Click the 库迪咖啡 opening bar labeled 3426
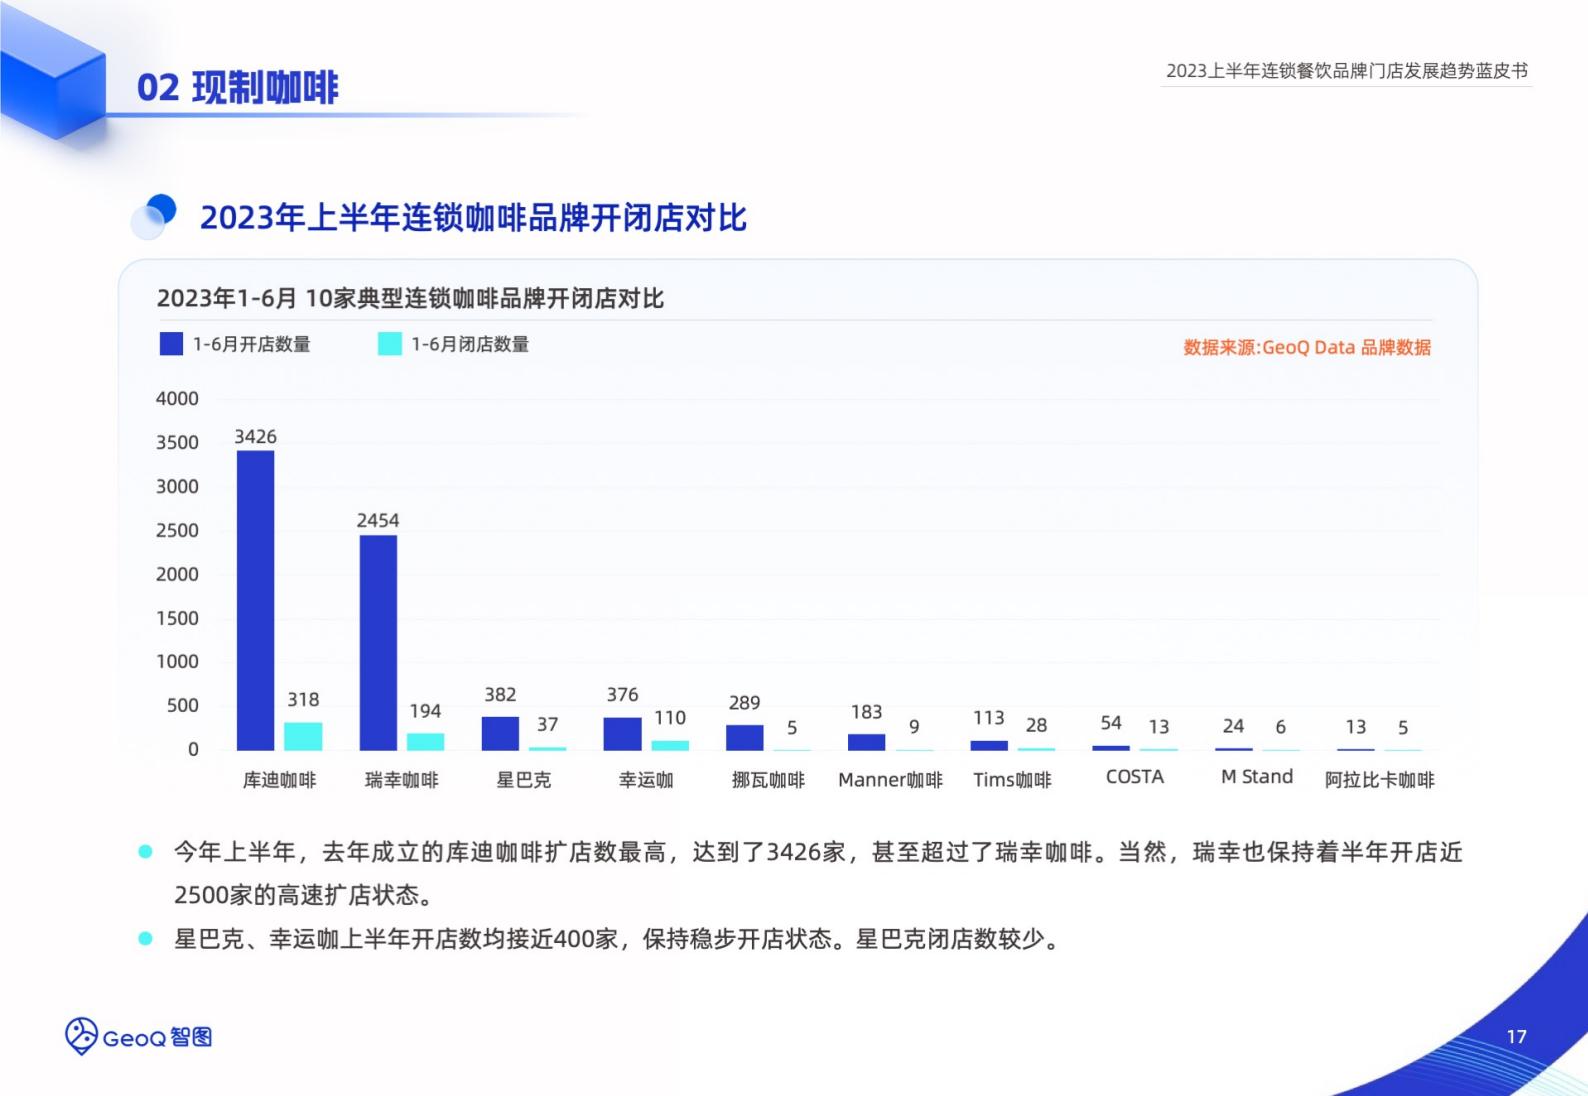Viewport: 1588px width, 1096px height. (x=255, y=600)
